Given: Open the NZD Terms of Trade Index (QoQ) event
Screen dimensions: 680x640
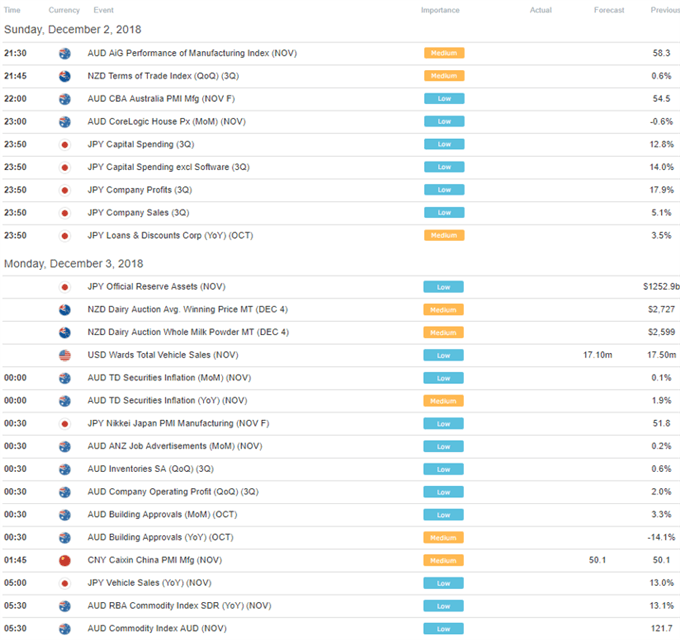Looking at the screenshot, I should pos(163,76).
